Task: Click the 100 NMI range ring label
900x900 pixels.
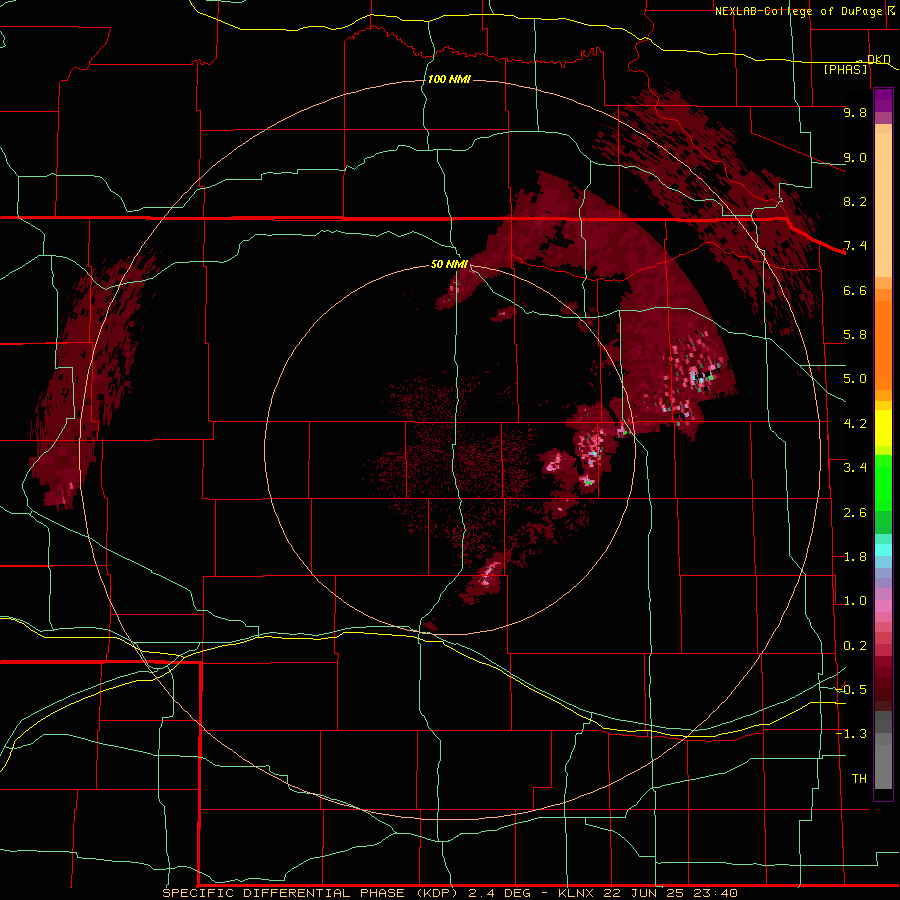Action: pyautogui.click(x=449, y=79)
